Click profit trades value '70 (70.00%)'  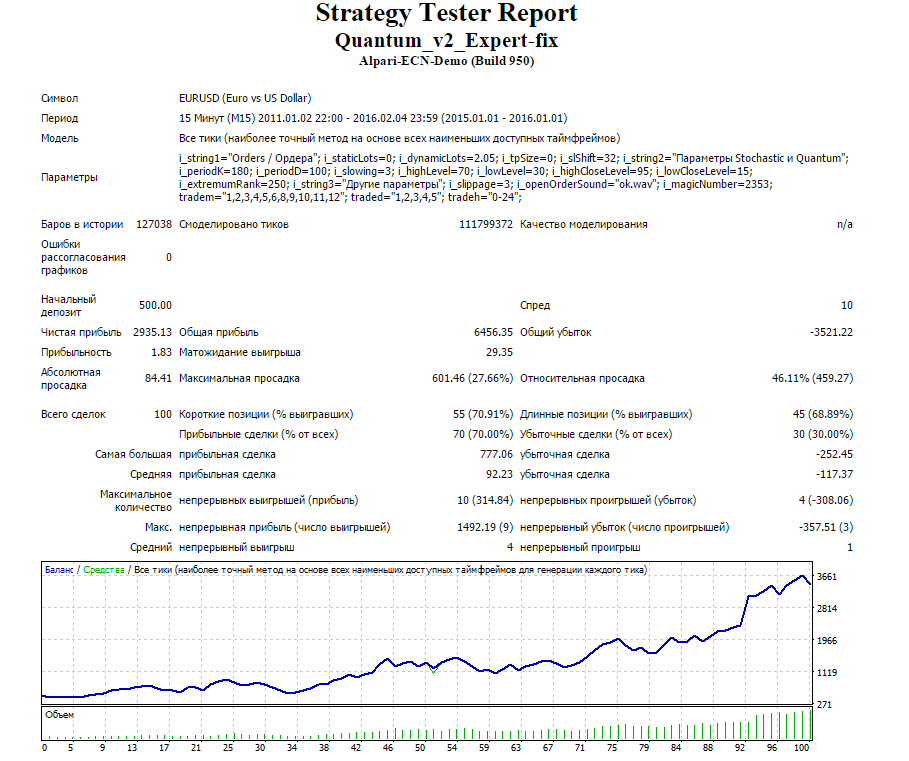click(483, 434)
